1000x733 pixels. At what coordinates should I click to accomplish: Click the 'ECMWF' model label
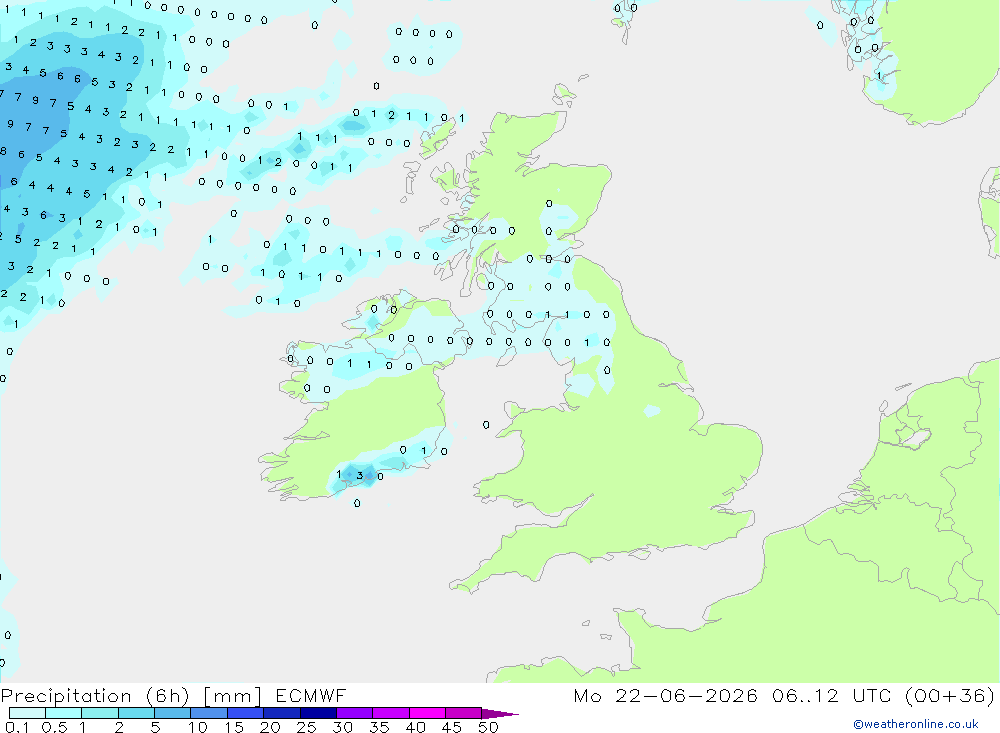pos(311,695)
